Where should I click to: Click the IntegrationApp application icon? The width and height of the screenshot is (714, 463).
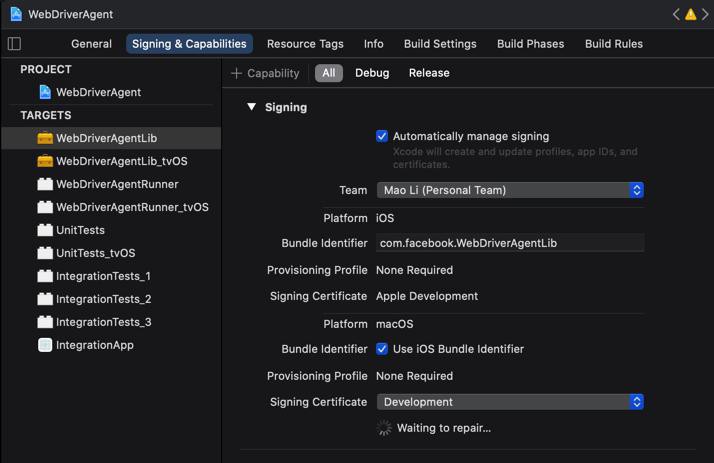point(45,345)
